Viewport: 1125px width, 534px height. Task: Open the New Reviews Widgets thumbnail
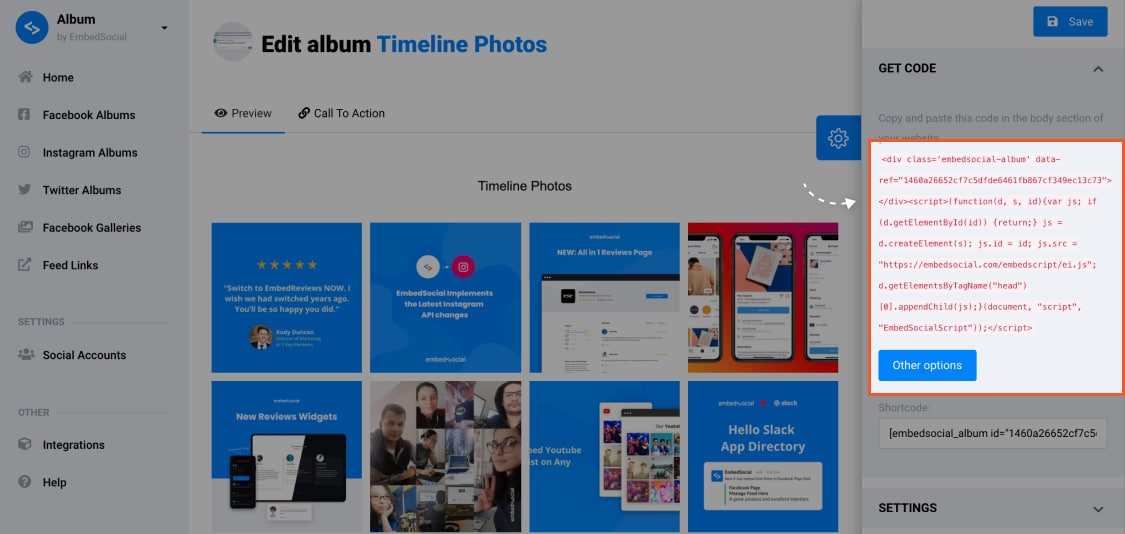[287, 456]
